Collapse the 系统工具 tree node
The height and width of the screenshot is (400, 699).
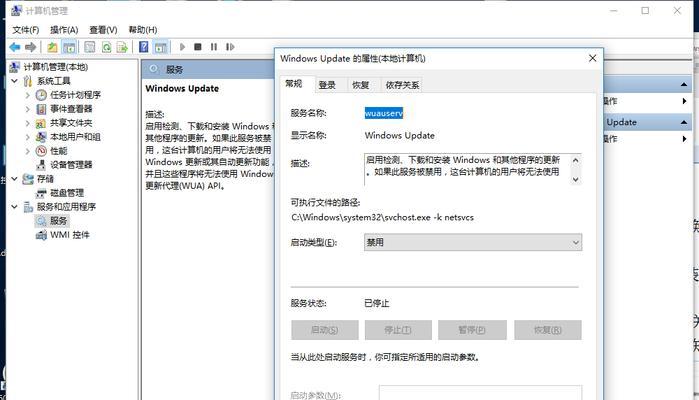pos(15,81)
